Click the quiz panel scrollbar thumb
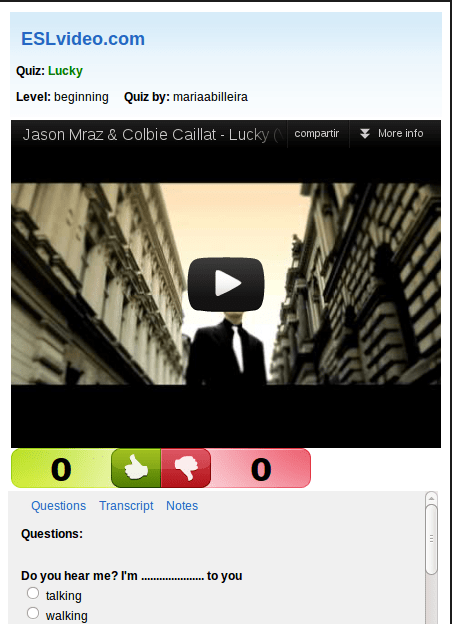 click(x=431, y=539)
